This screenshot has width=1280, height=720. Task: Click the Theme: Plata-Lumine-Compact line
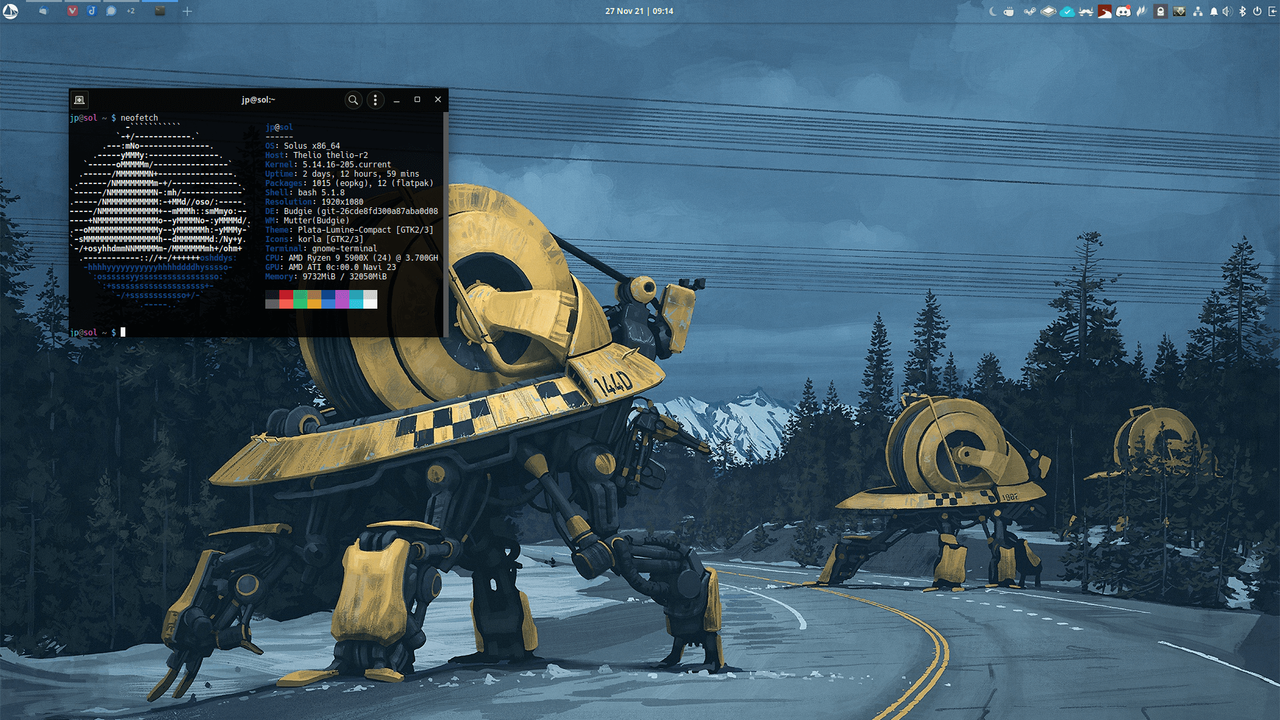pyautogui.click(x=349, y=231)
